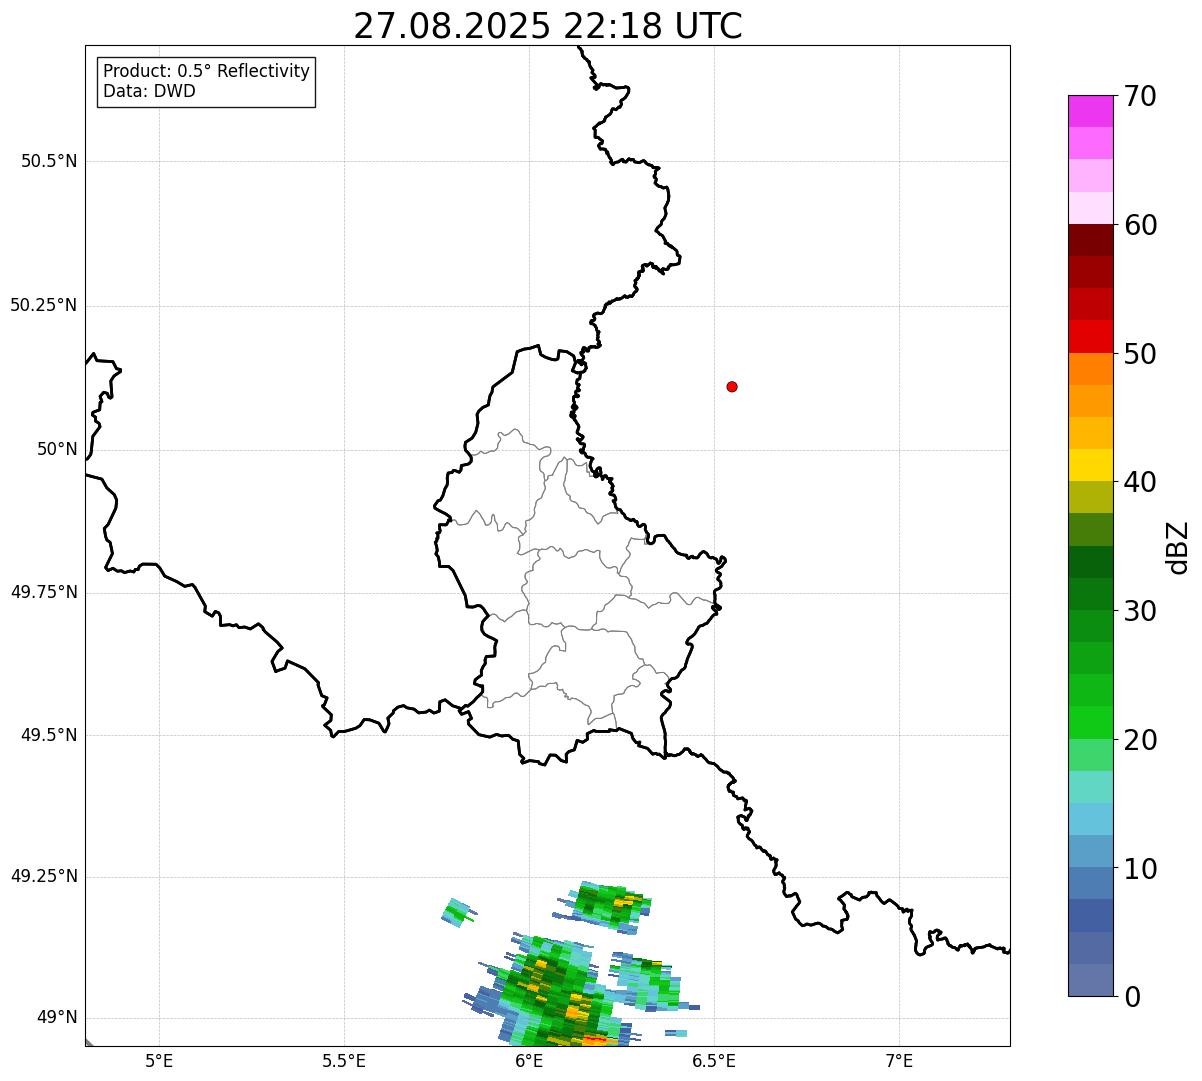The width and height of the screenshot is (1202, 1081).
Task: Click the plot title 27.08.2025 22:18 UTC
Action: (548, 25)
